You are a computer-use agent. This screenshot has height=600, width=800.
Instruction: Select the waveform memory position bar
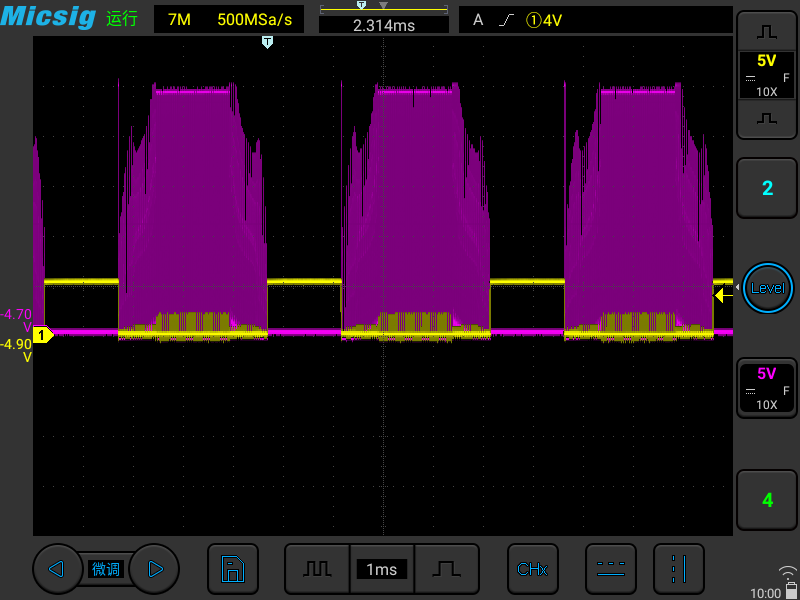(384, 8)
